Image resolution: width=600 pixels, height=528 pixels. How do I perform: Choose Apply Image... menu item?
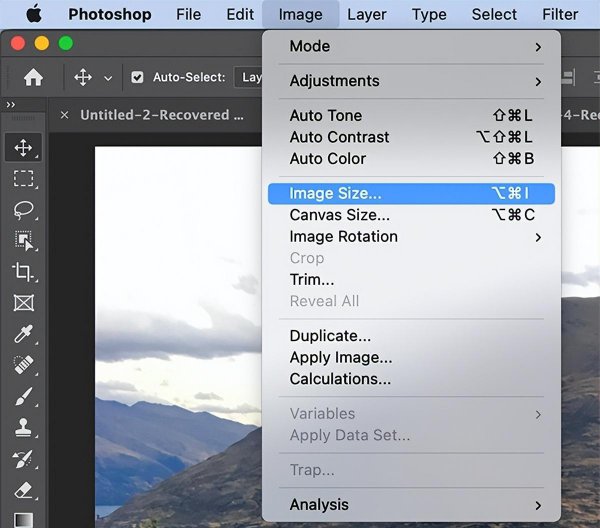411,357
